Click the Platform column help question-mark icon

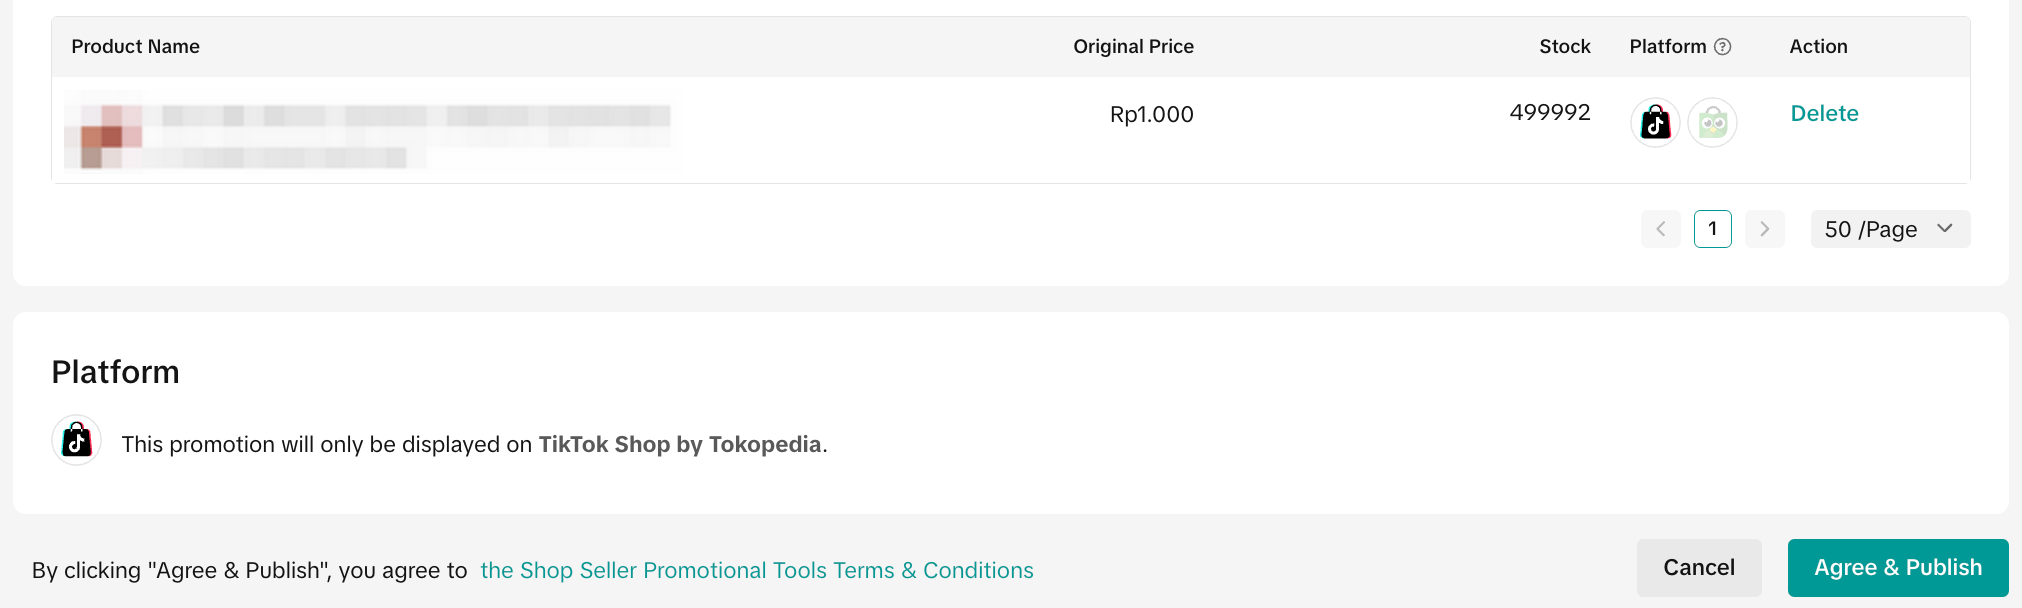point(1722,47)
